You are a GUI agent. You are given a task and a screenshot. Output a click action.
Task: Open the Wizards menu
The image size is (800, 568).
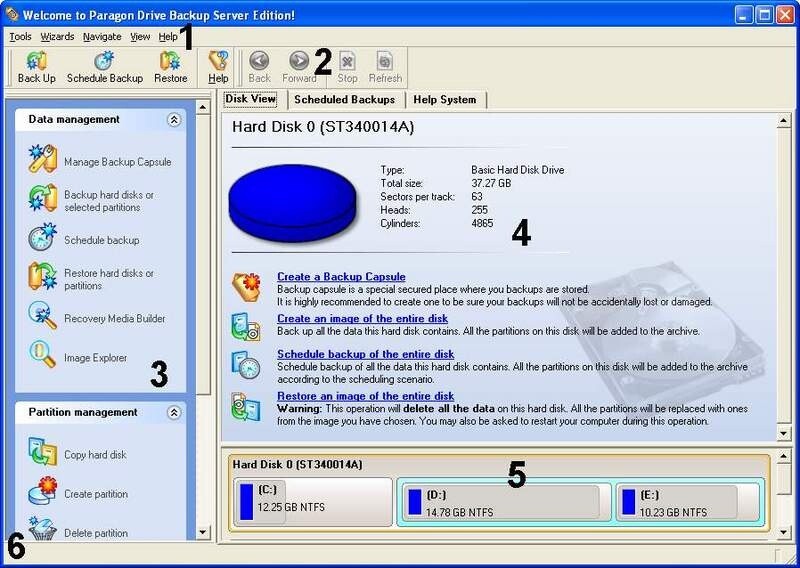click(x=57, y=37)
